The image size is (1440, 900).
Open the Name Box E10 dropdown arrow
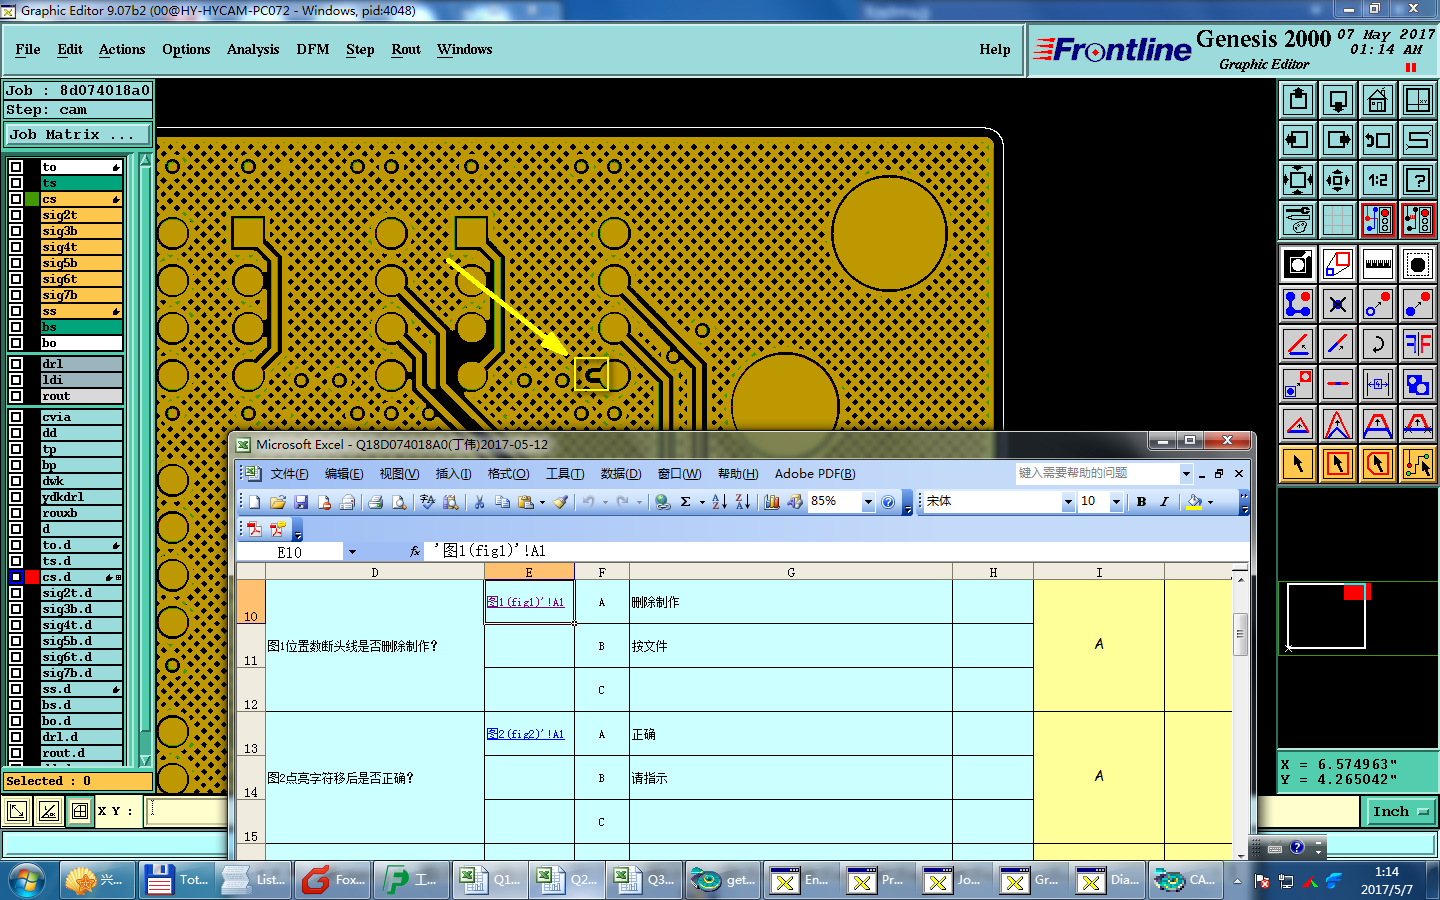pos(352,552)
